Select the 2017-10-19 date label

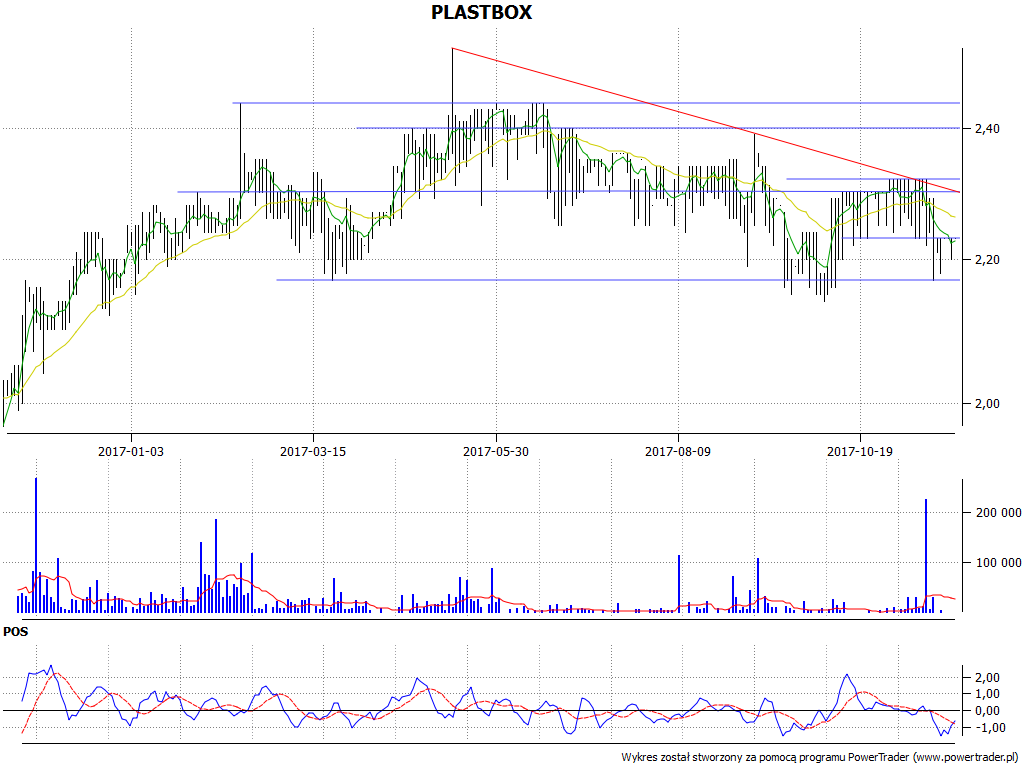(860, 451)
